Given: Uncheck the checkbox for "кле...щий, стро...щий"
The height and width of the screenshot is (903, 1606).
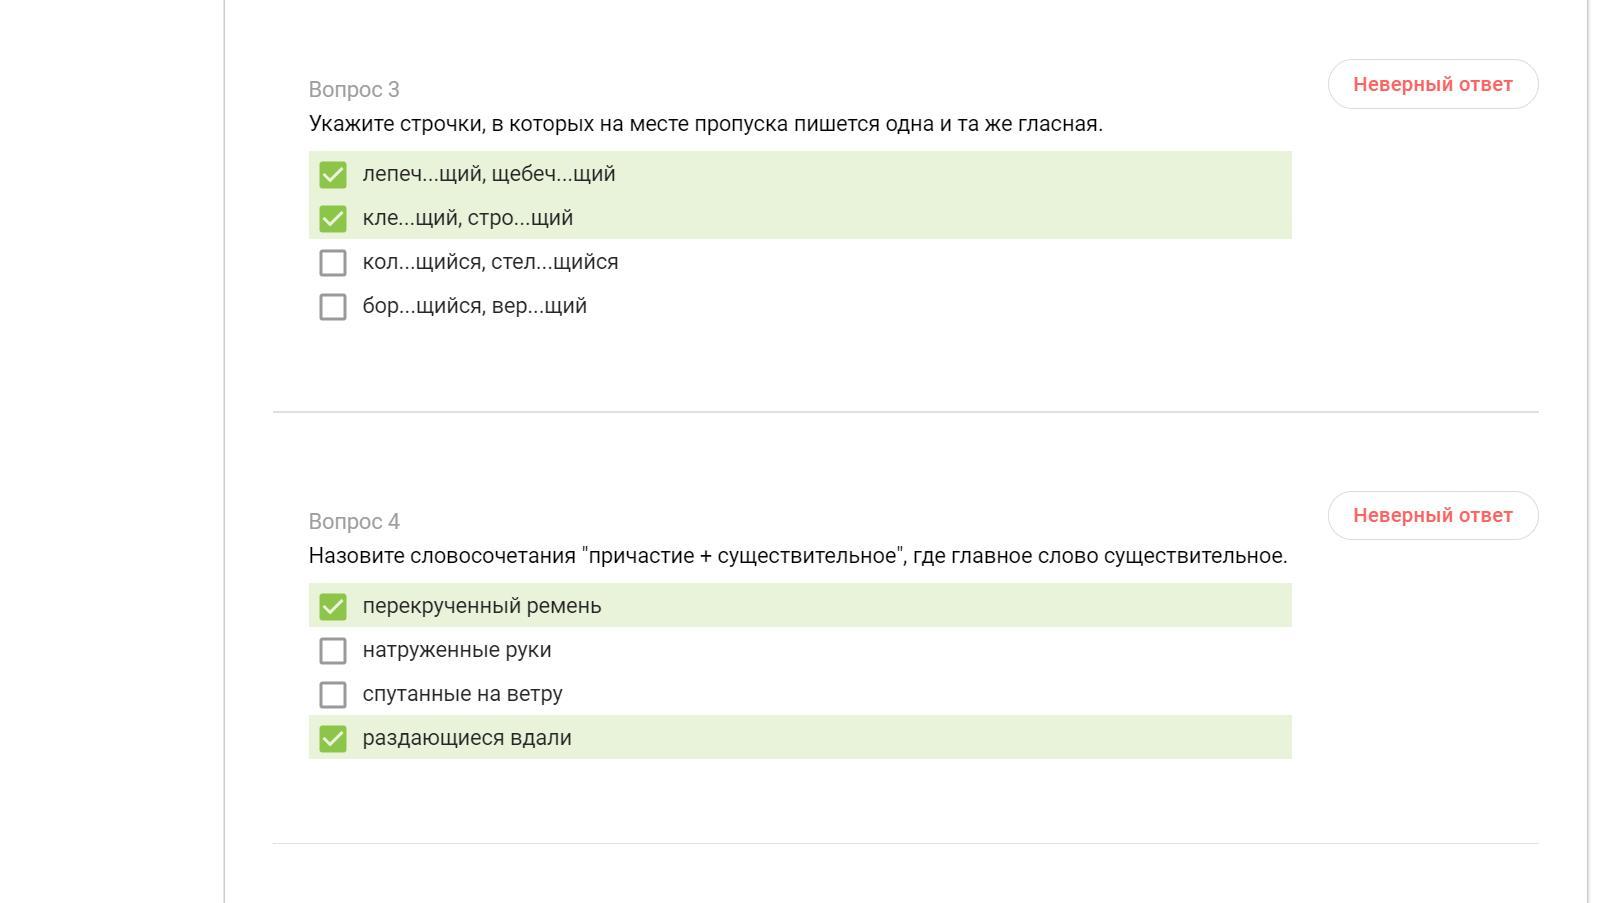Looking at the screenshot, I should coord(333,219).
